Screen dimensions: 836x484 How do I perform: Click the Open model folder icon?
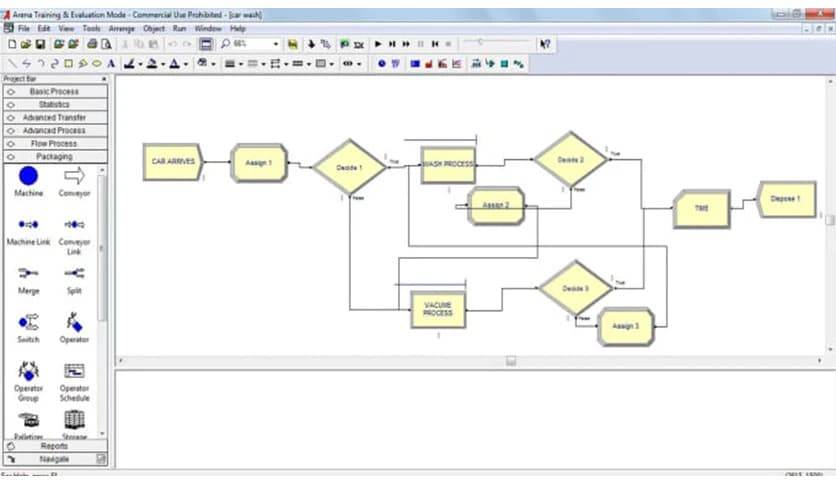25,44
